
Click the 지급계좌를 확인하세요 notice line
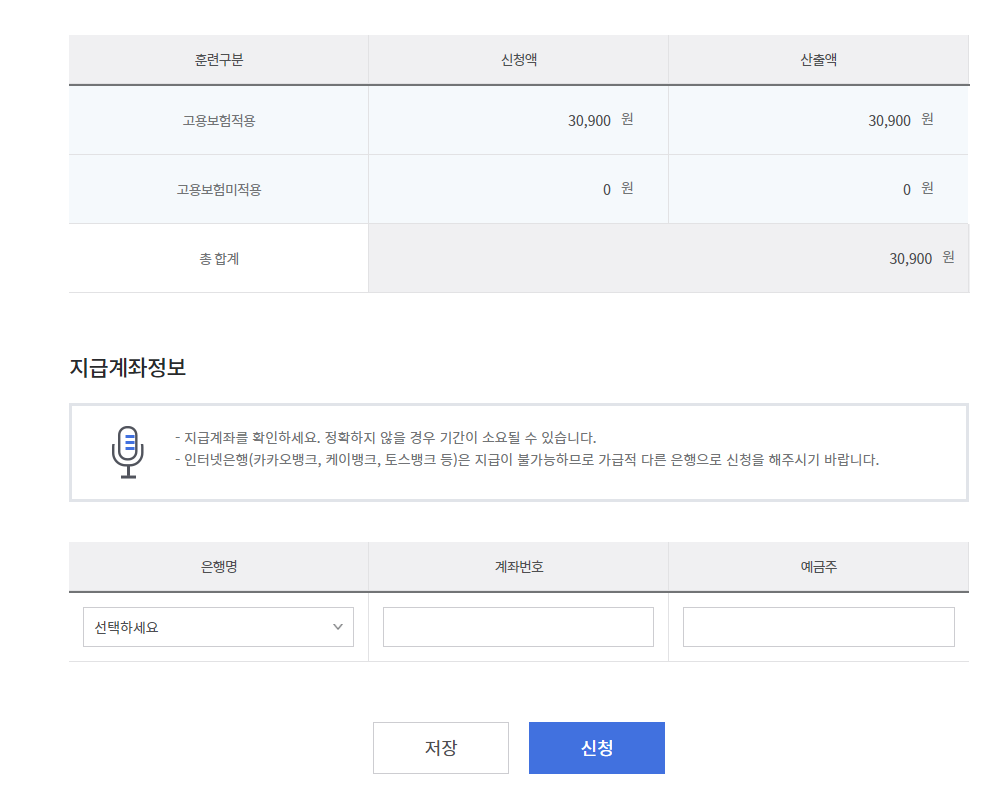tap(385, 438)
